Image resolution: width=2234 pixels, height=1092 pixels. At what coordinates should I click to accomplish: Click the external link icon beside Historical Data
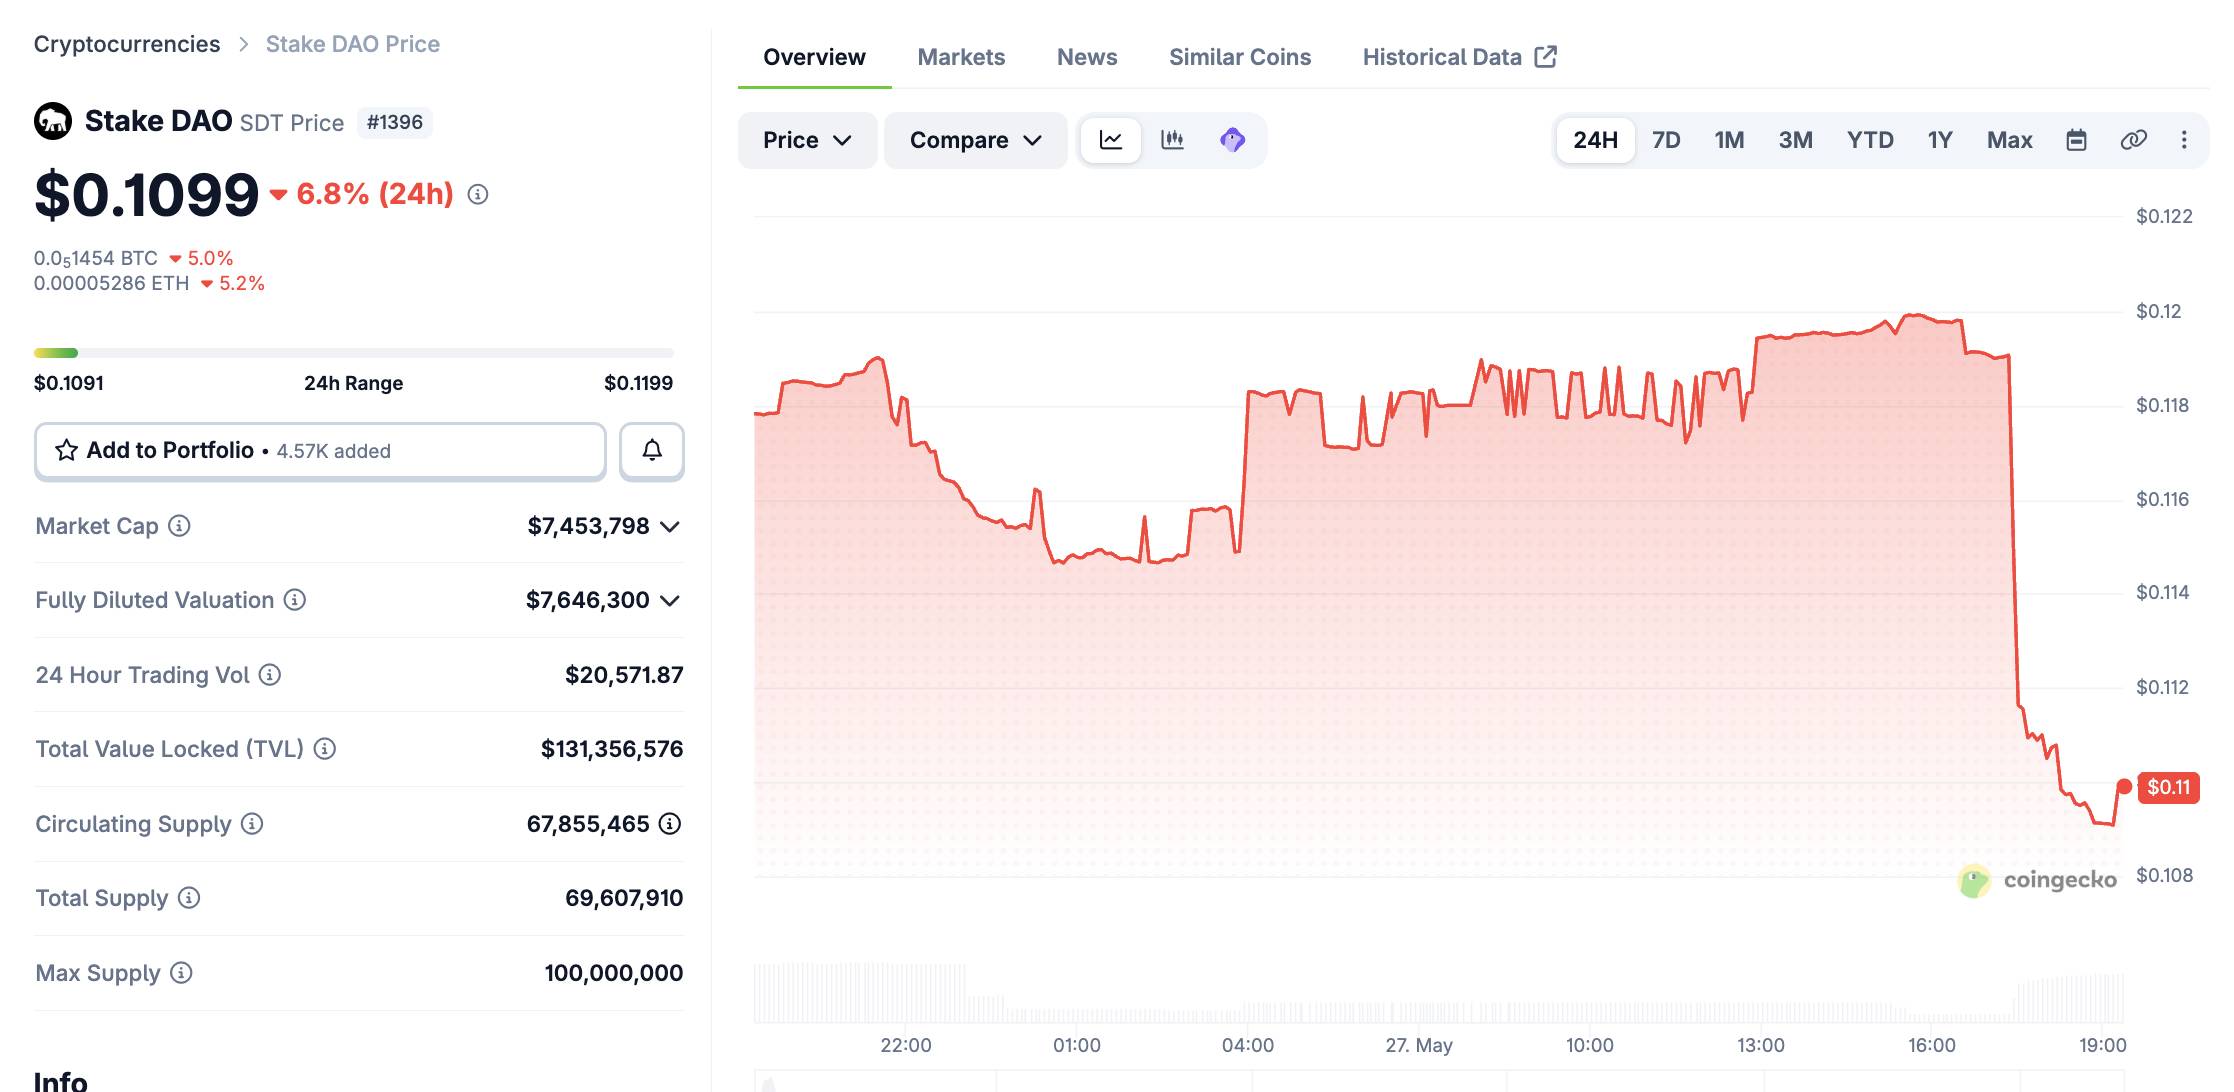[1546, 56]
